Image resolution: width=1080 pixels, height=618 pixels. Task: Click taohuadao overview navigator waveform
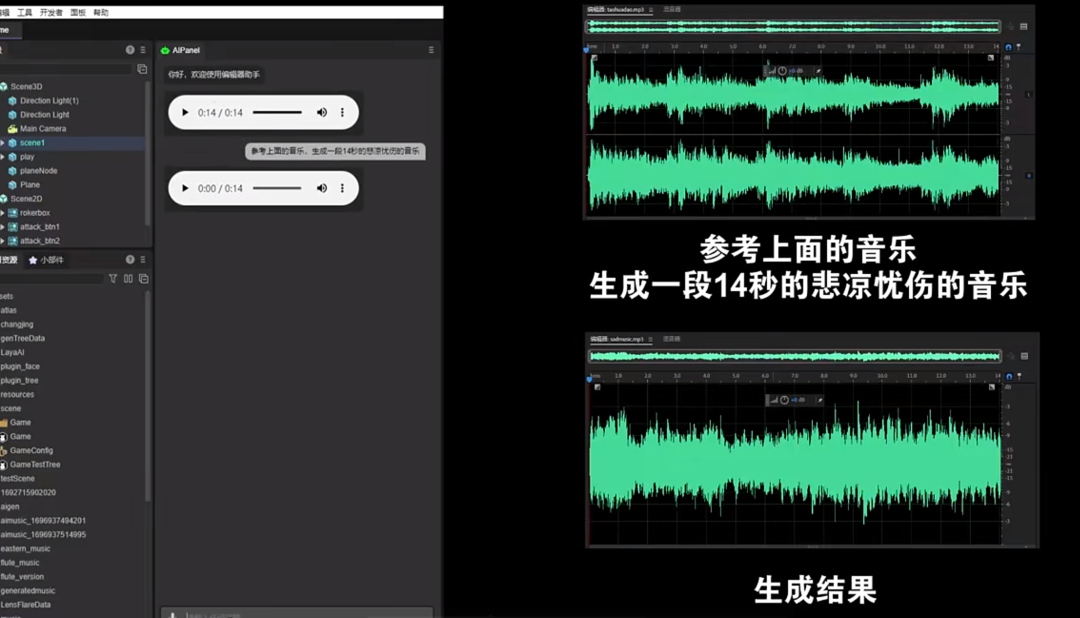(x=793, y=26)
